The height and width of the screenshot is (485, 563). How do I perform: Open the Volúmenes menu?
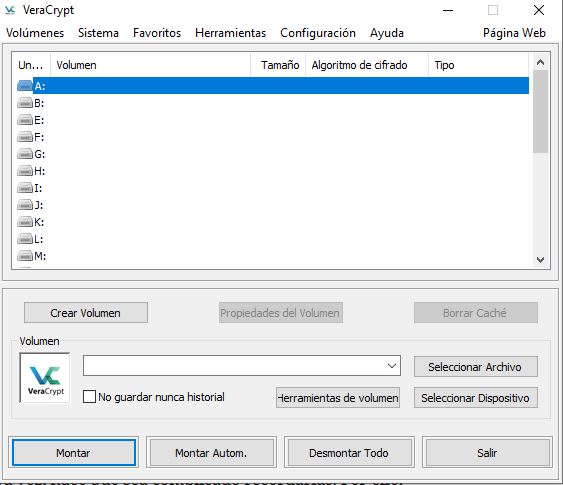coord(35,33)
